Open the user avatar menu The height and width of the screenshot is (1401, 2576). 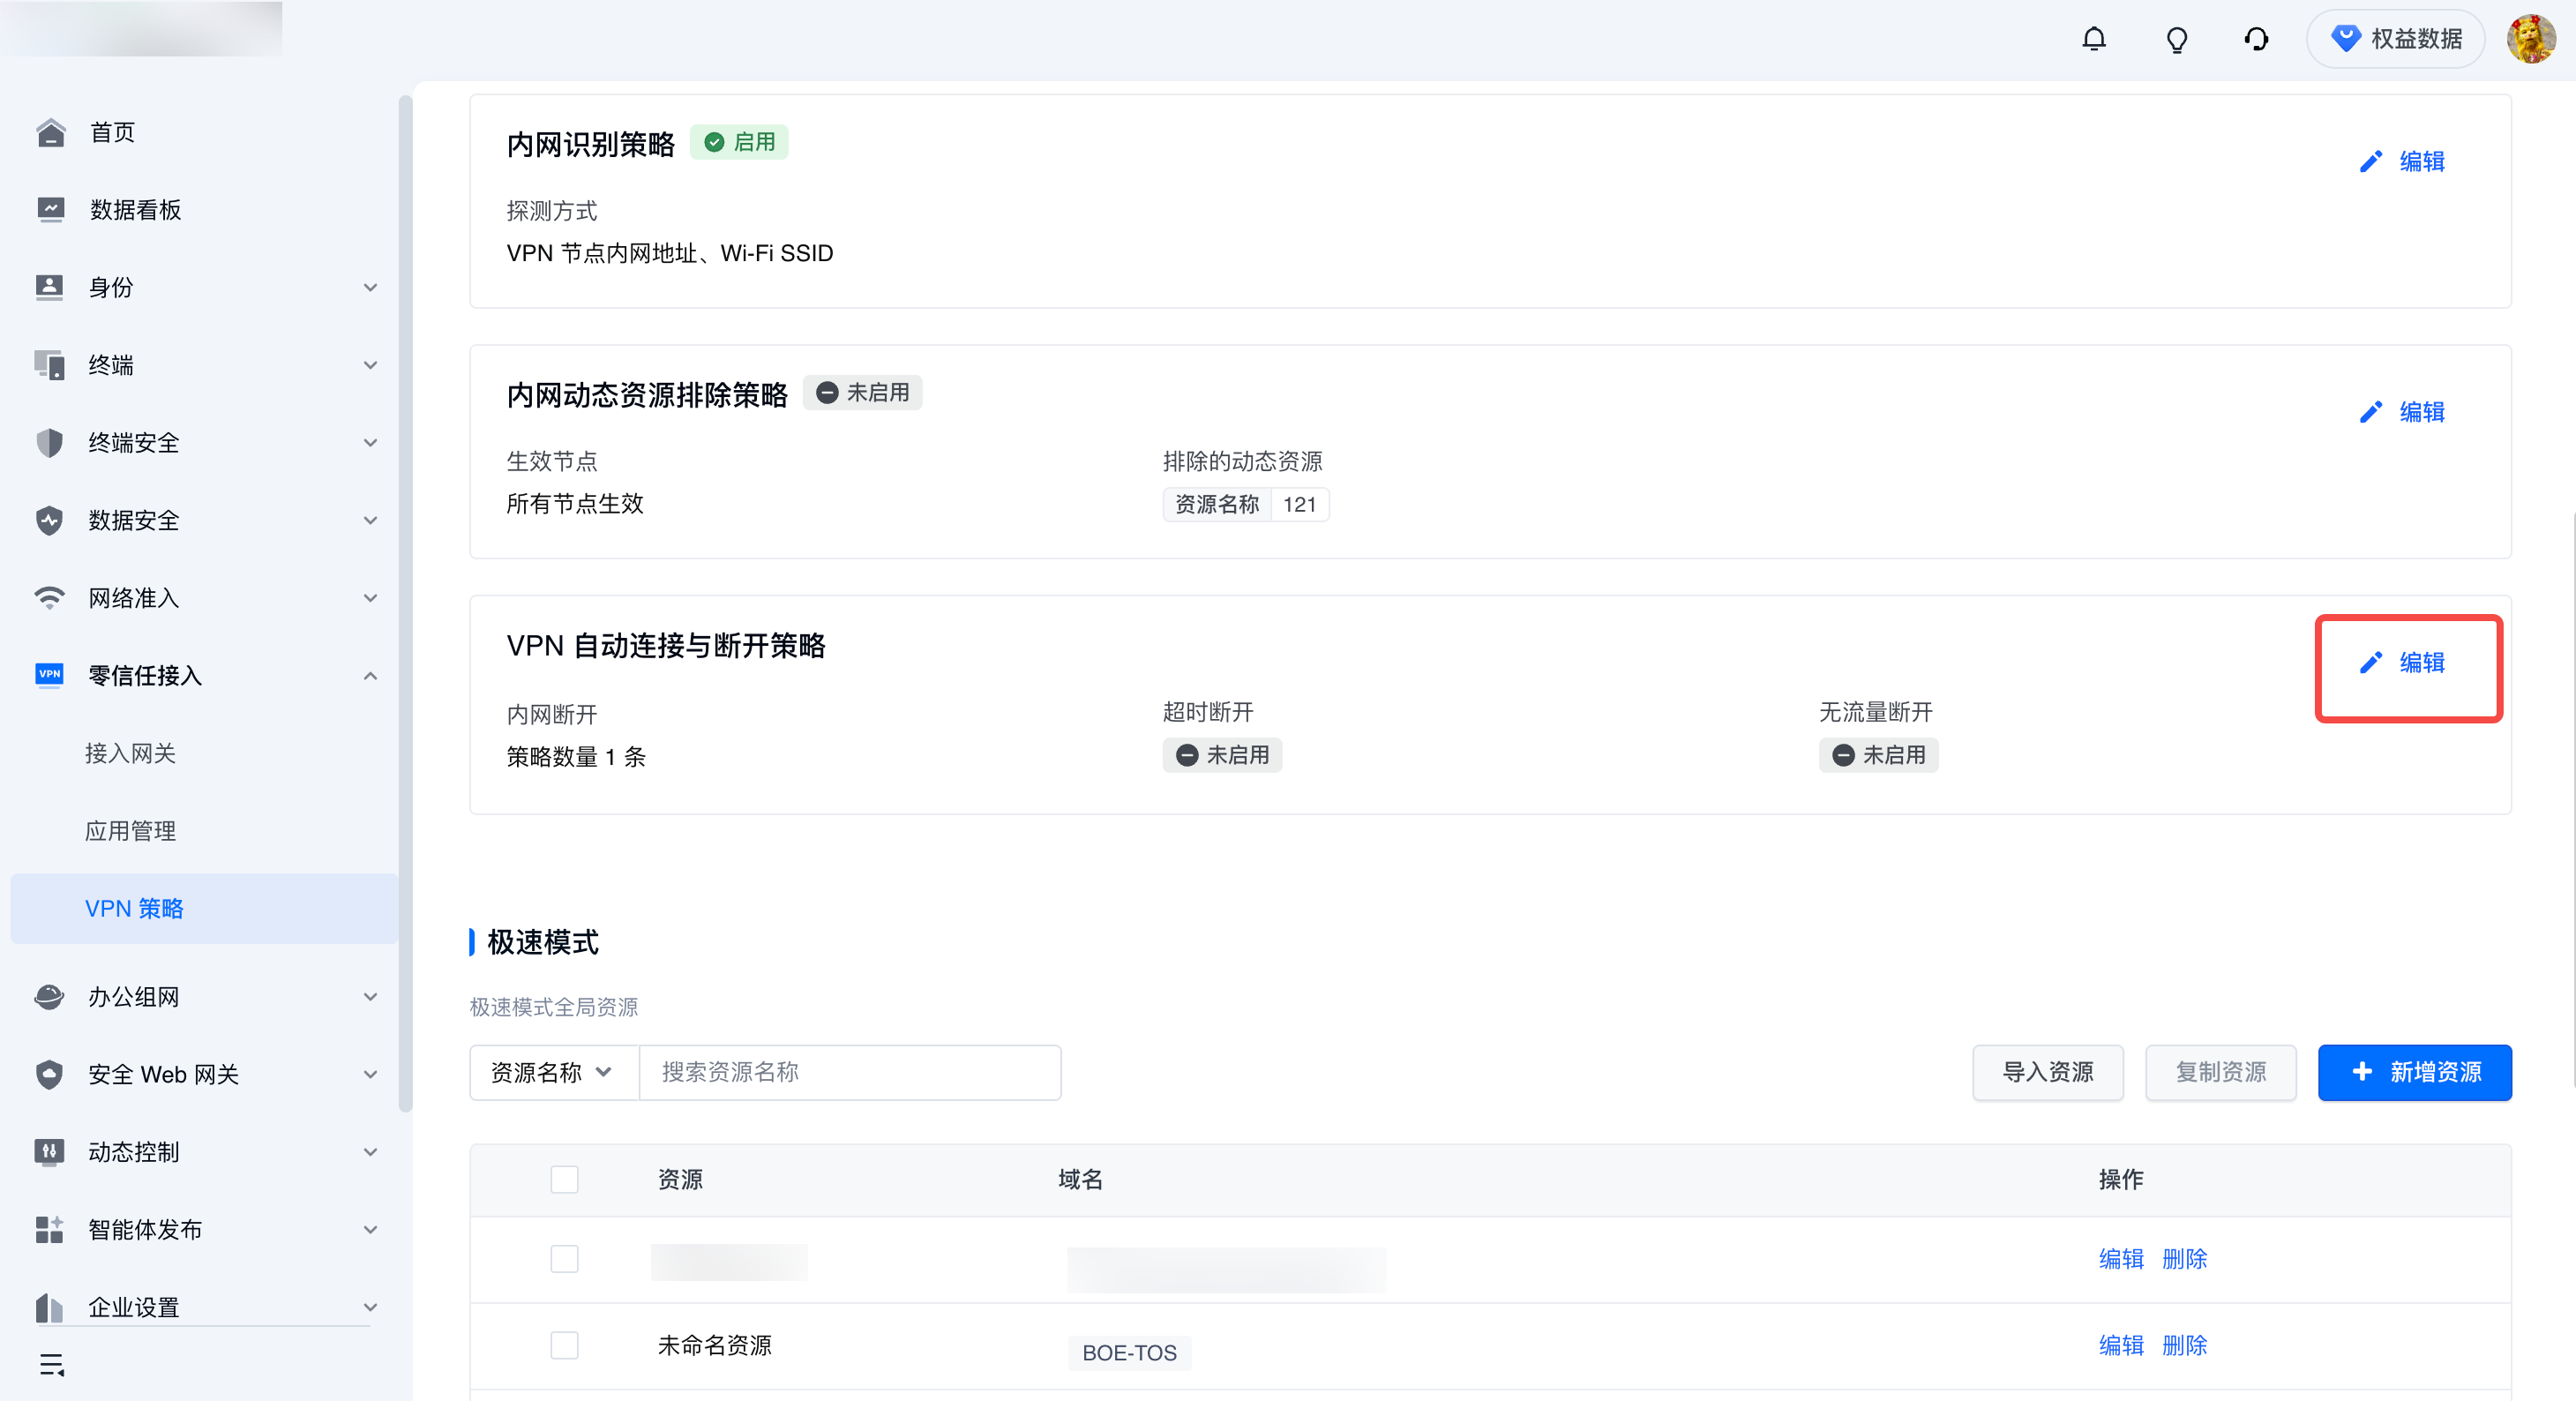(2530, 39)
